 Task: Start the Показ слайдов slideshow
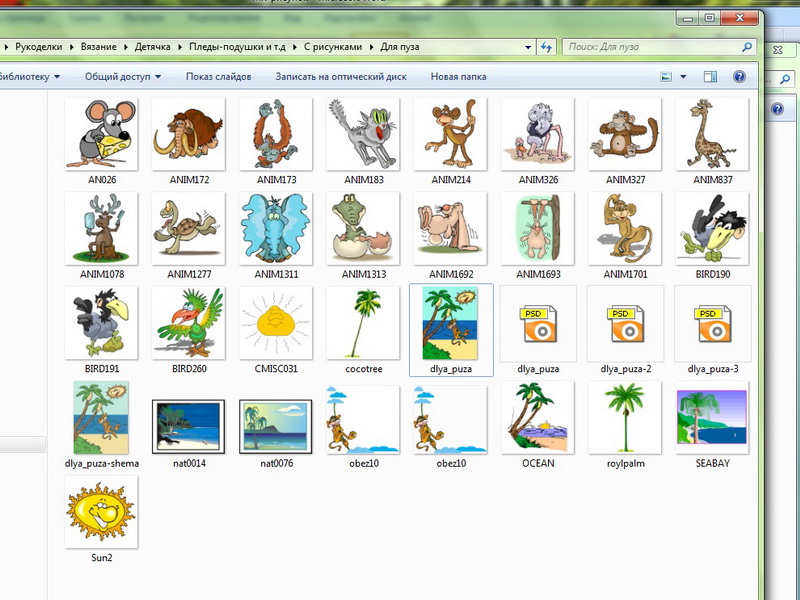point(218,77)
